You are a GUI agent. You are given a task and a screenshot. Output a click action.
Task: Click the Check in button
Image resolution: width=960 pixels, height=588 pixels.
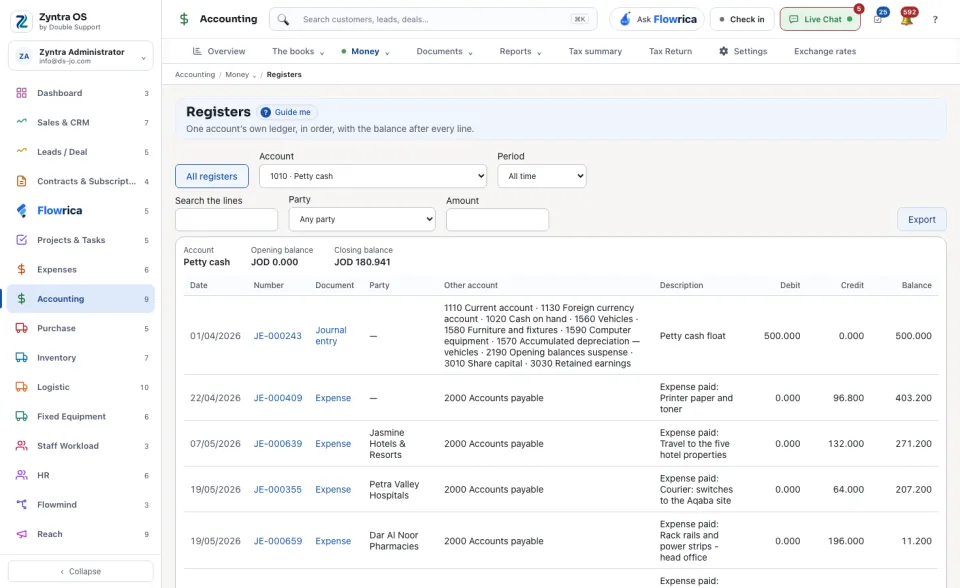pyautogui.click(x=742, y=19)
